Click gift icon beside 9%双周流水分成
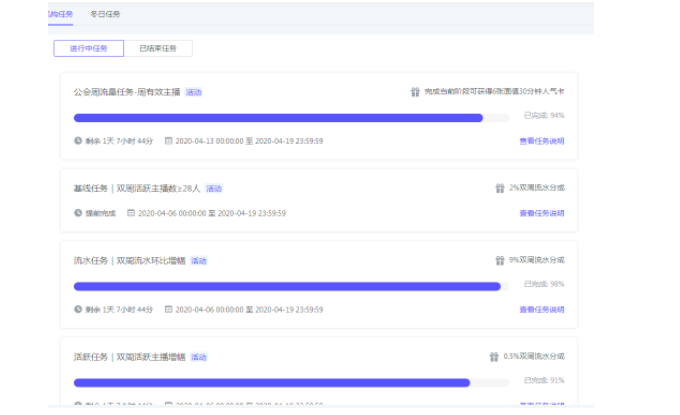This screenshot has width=680, height=415. pos(499,261)
